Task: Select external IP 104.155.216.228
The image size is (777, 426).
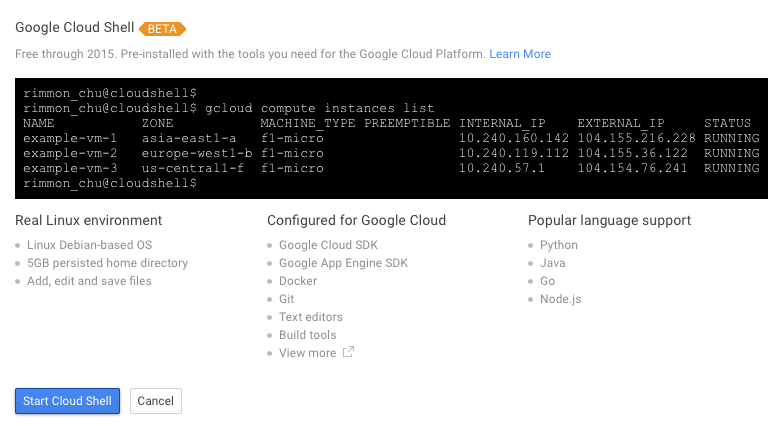Action: [x=636, y=138]
